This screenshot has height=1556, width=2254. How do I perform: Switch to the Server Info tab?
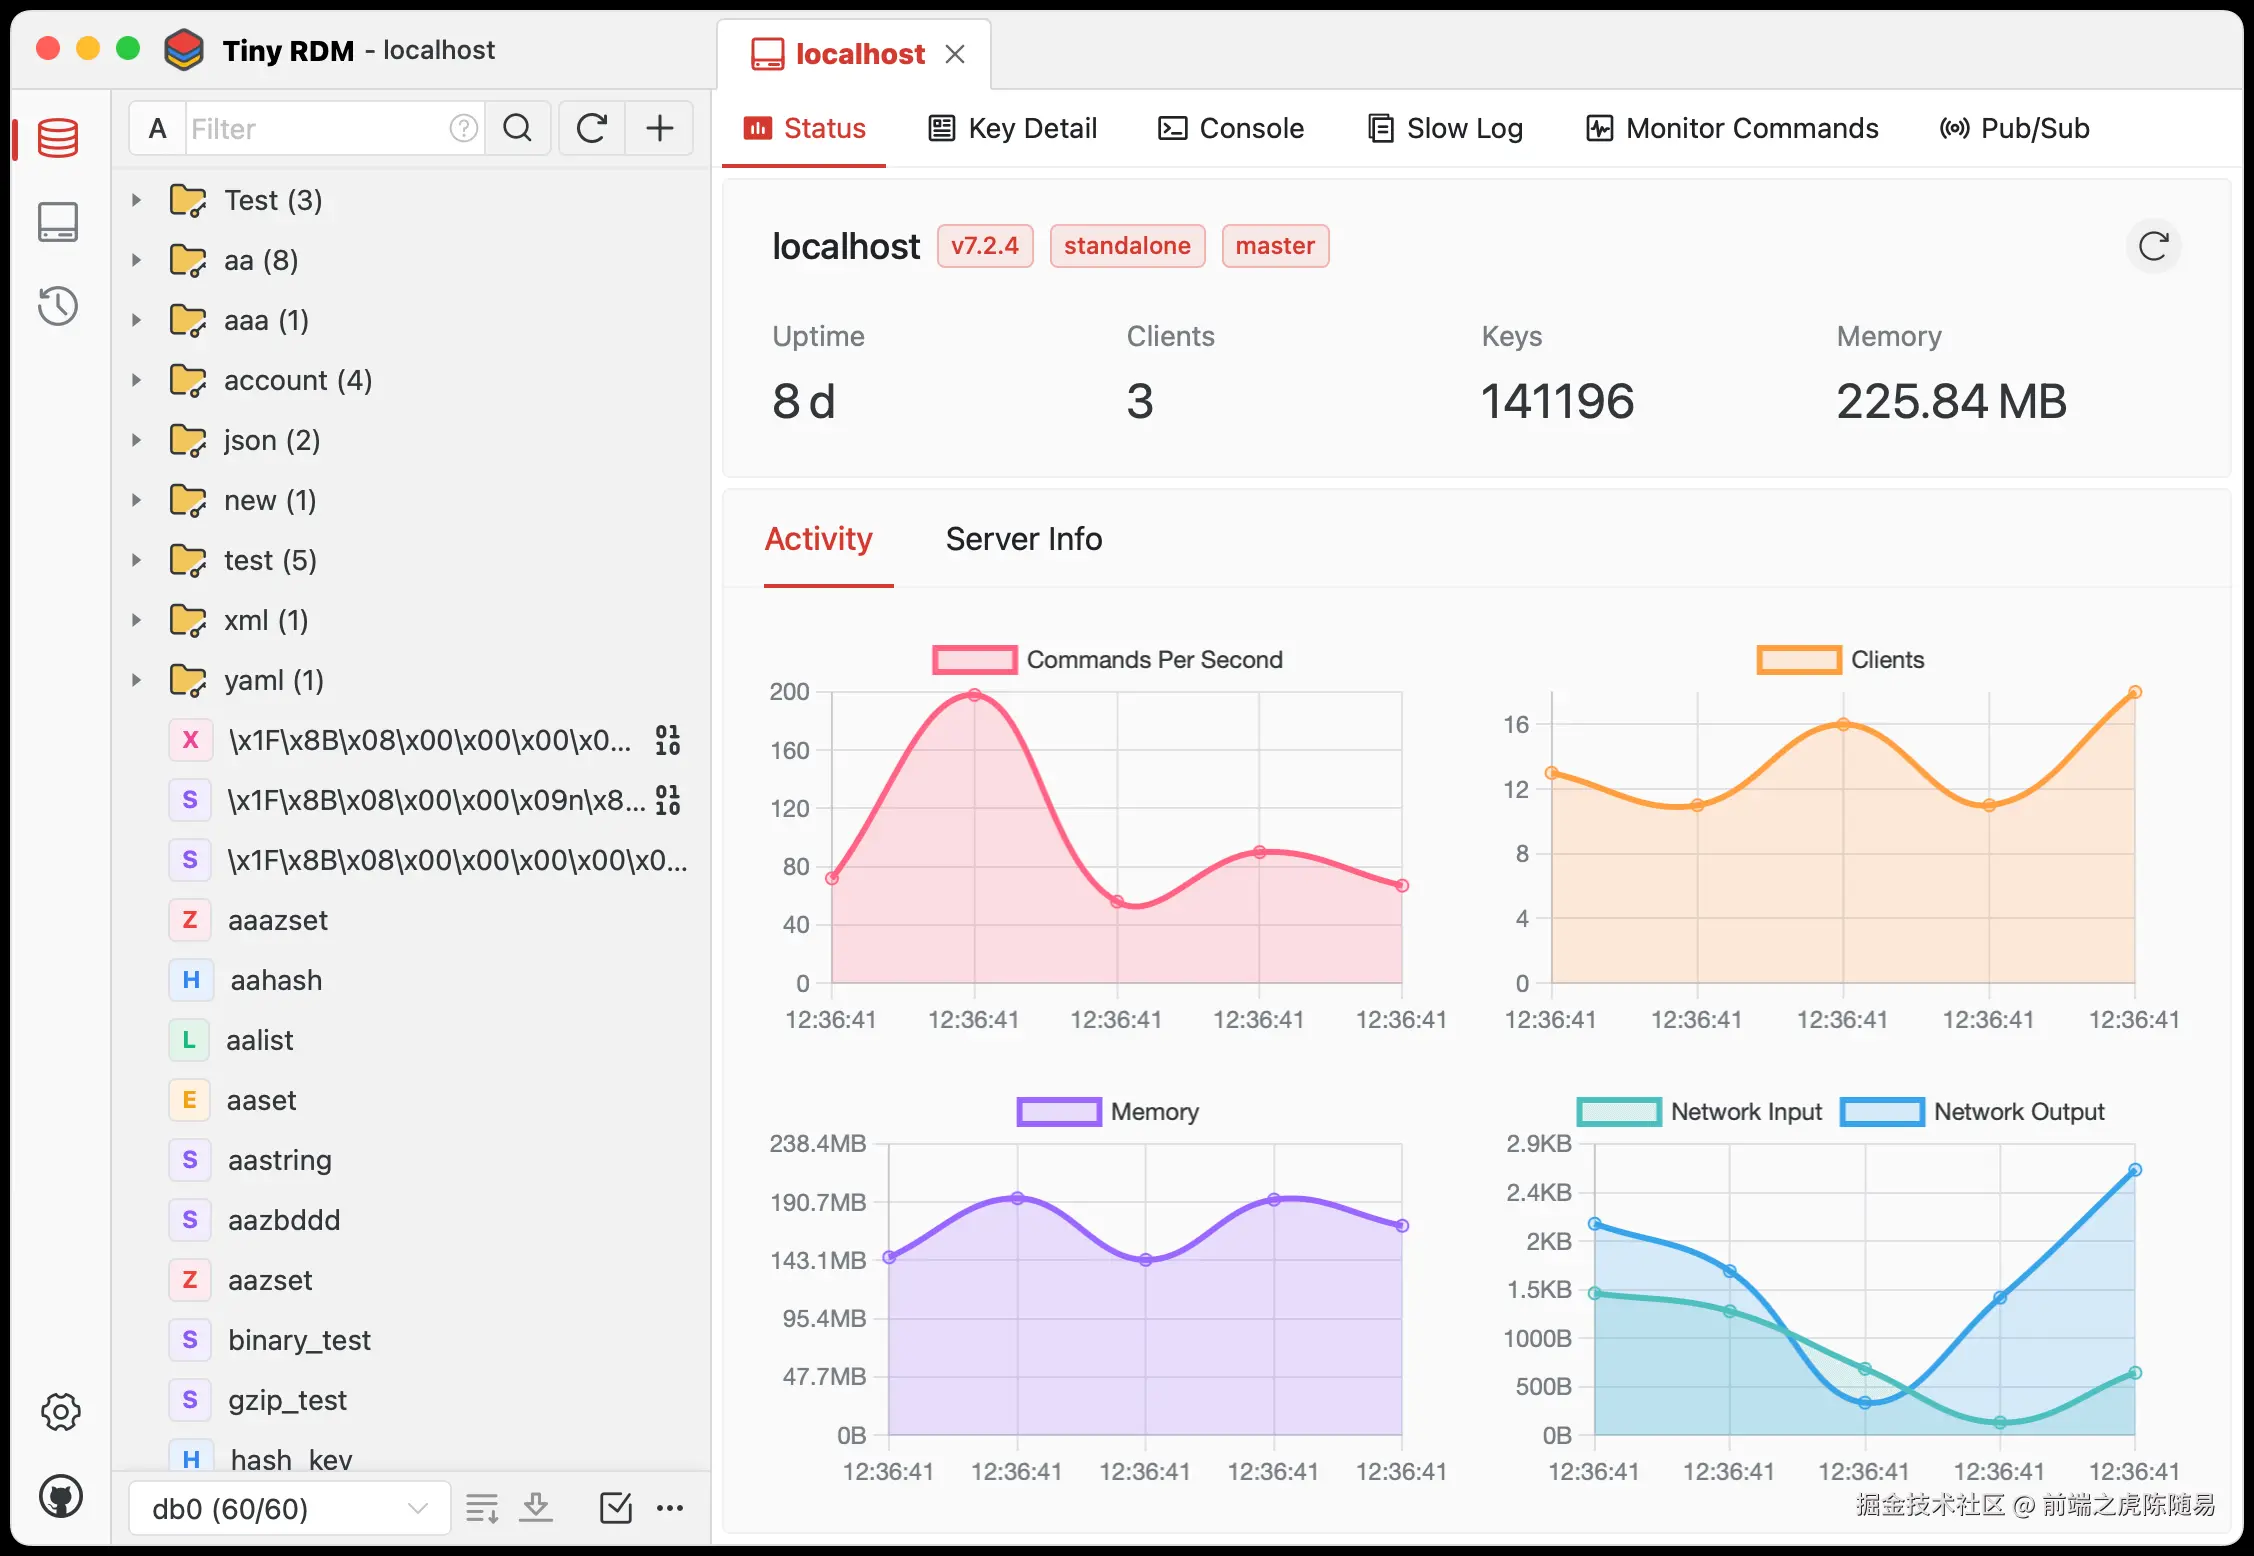pos(1024,539)
